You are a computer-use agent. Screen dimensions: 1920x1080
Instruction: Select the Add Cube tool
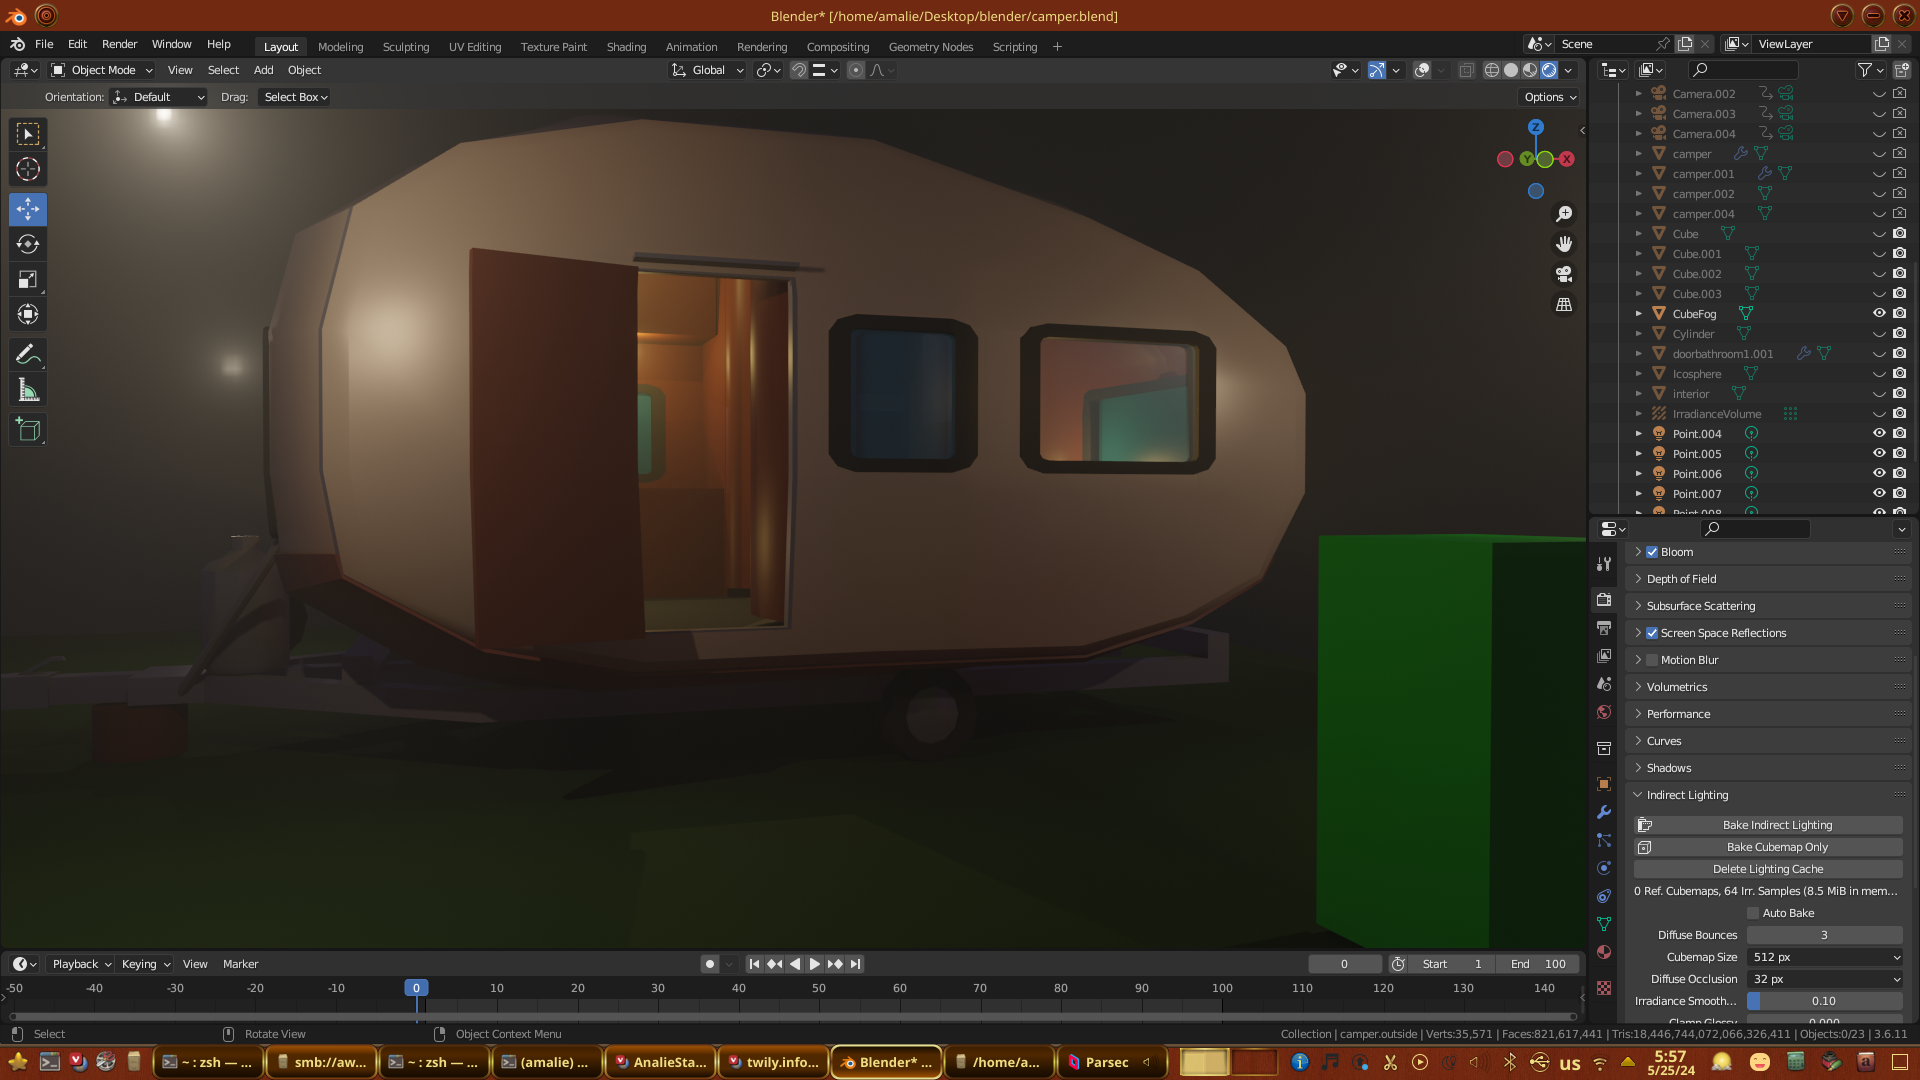28,431
